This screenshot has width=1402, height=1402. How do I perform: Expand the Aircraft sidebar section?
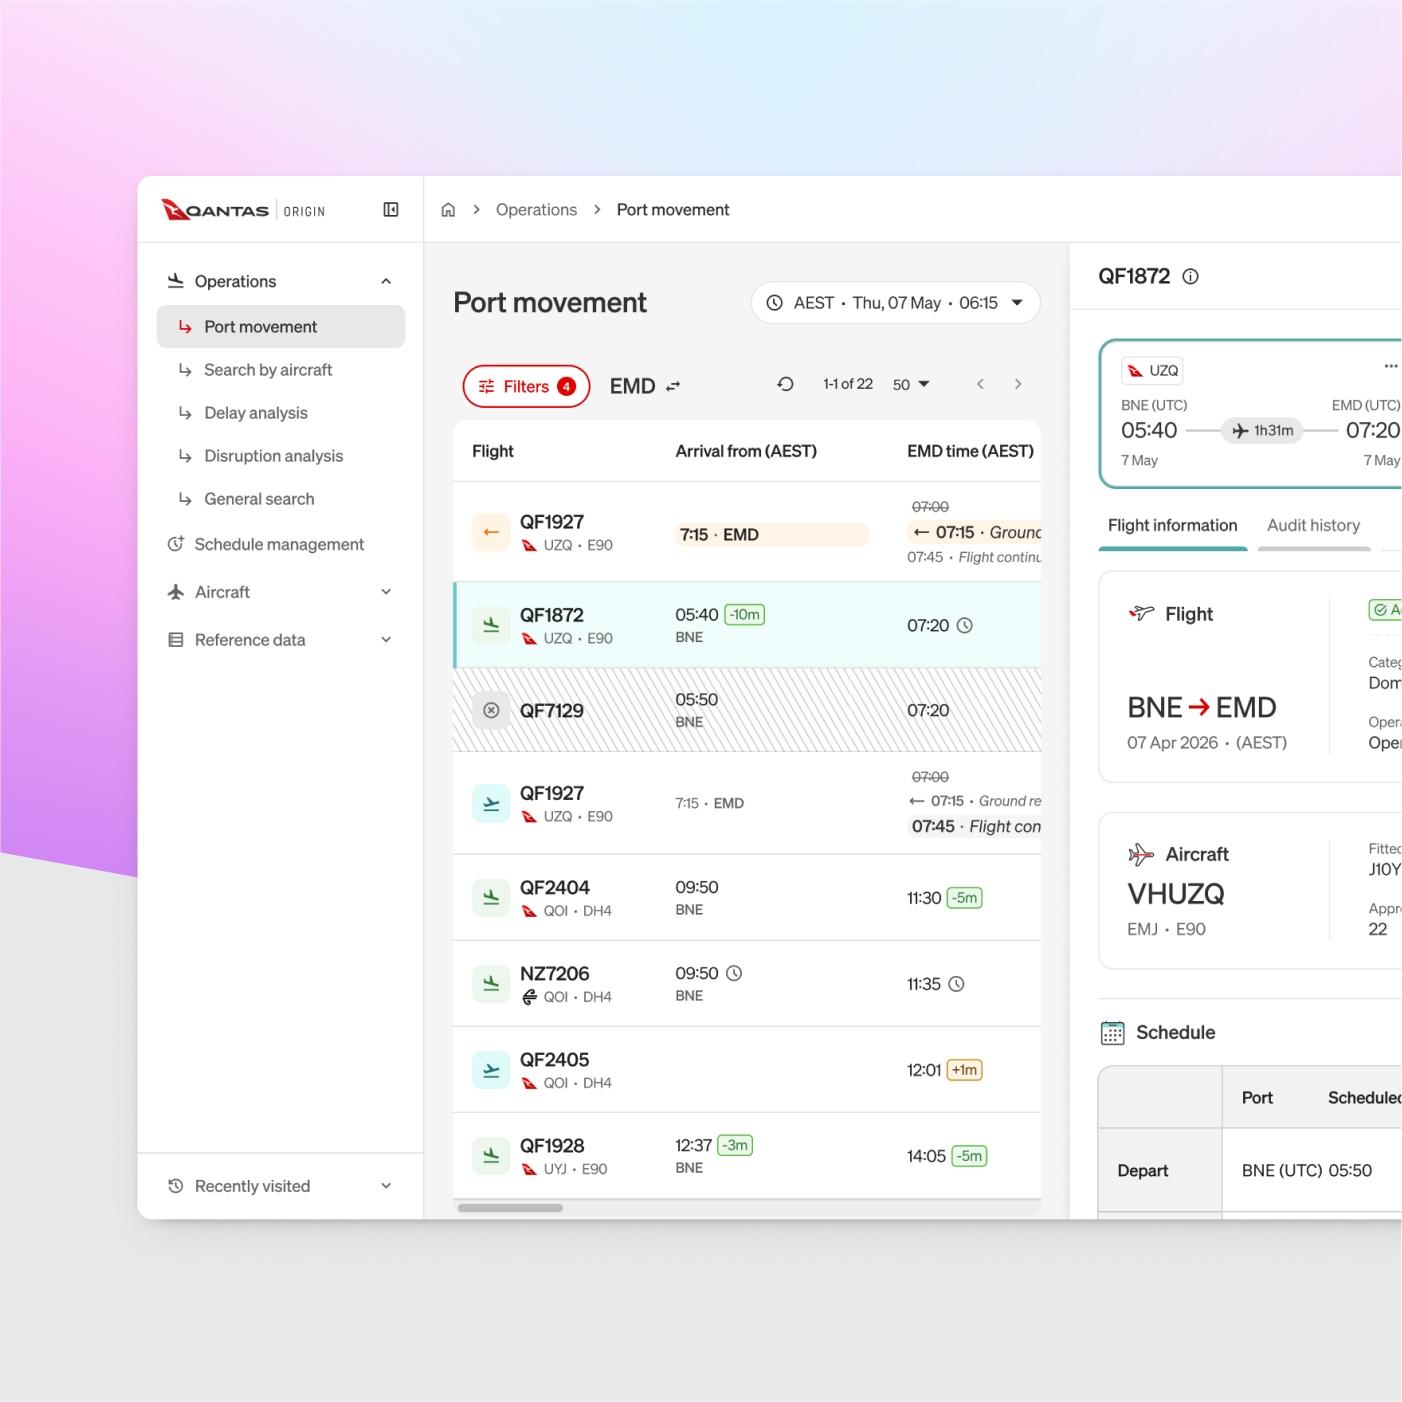click(386, 592)
